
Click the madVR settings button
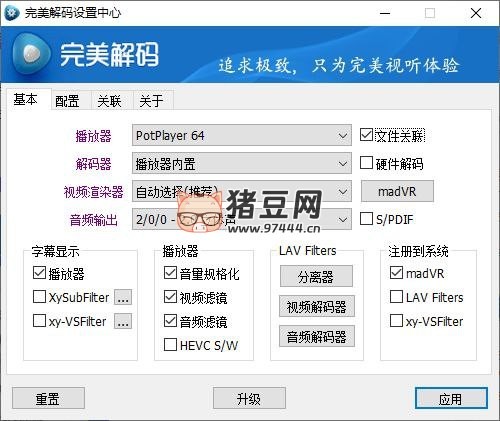[x=397, y=191]
